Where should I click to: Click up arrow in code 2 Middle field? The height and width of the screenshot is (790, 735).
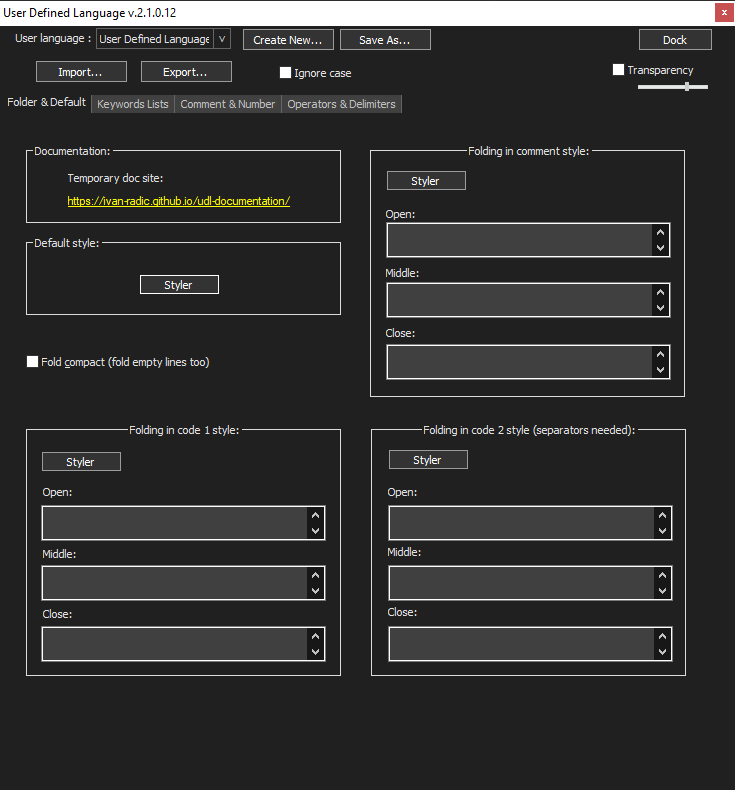click(x=662, y=575)
